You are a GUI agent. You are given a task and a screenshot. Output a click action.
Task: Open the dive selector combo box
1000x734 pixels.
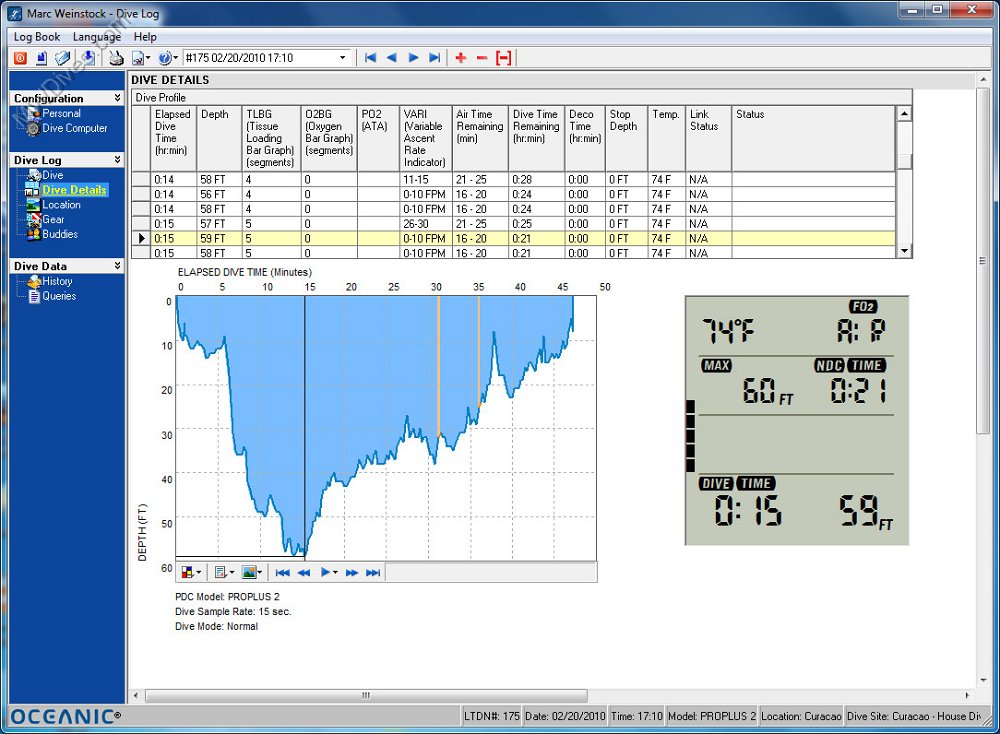267,58
